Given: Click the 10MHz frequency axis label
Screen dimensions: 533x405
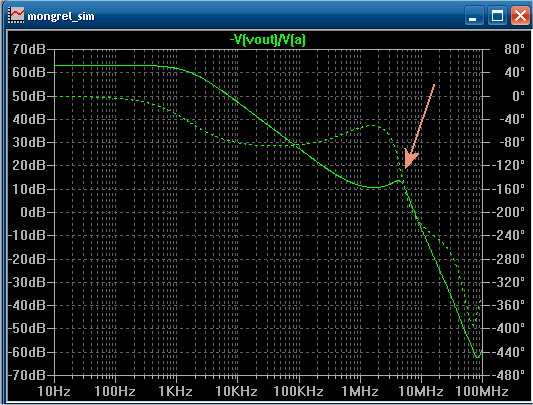Looking at the screenshot, I should pyautogui.click(x=421, y=391).
